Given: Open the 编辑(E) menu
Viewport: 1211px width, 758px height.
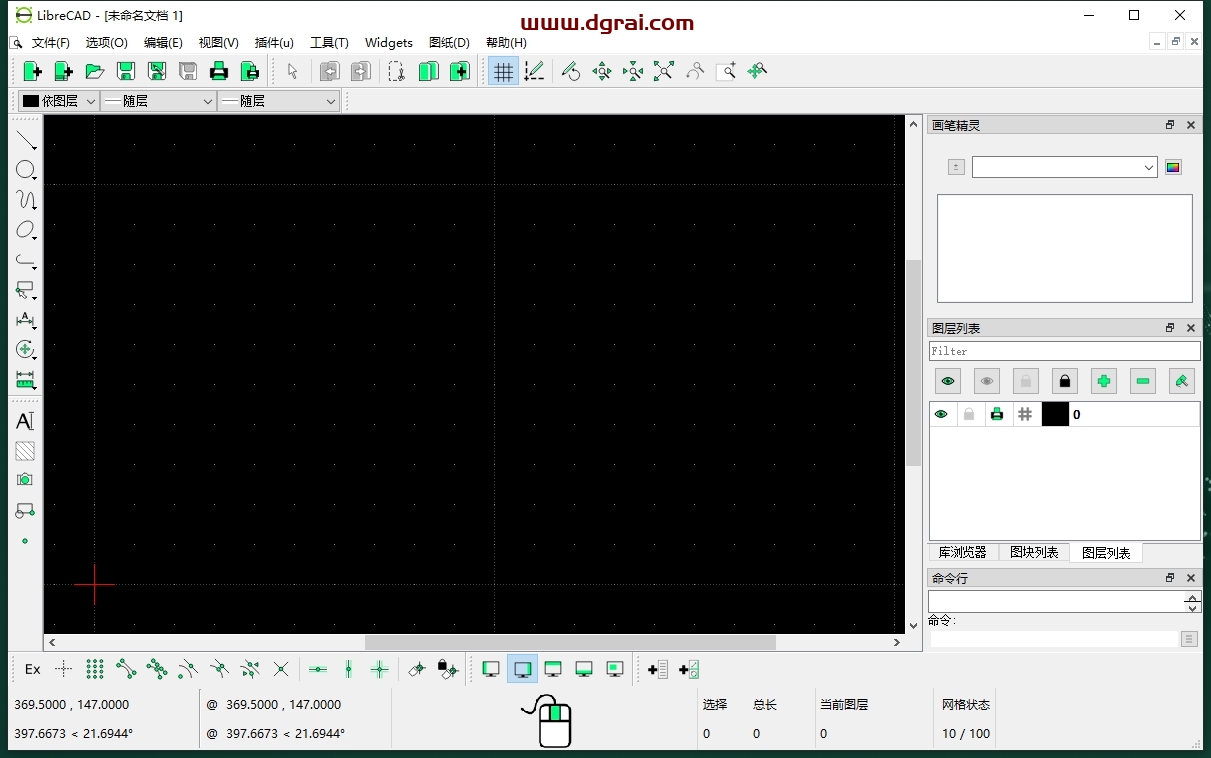Looking at the screenshot, I should (x=163, y=43).
